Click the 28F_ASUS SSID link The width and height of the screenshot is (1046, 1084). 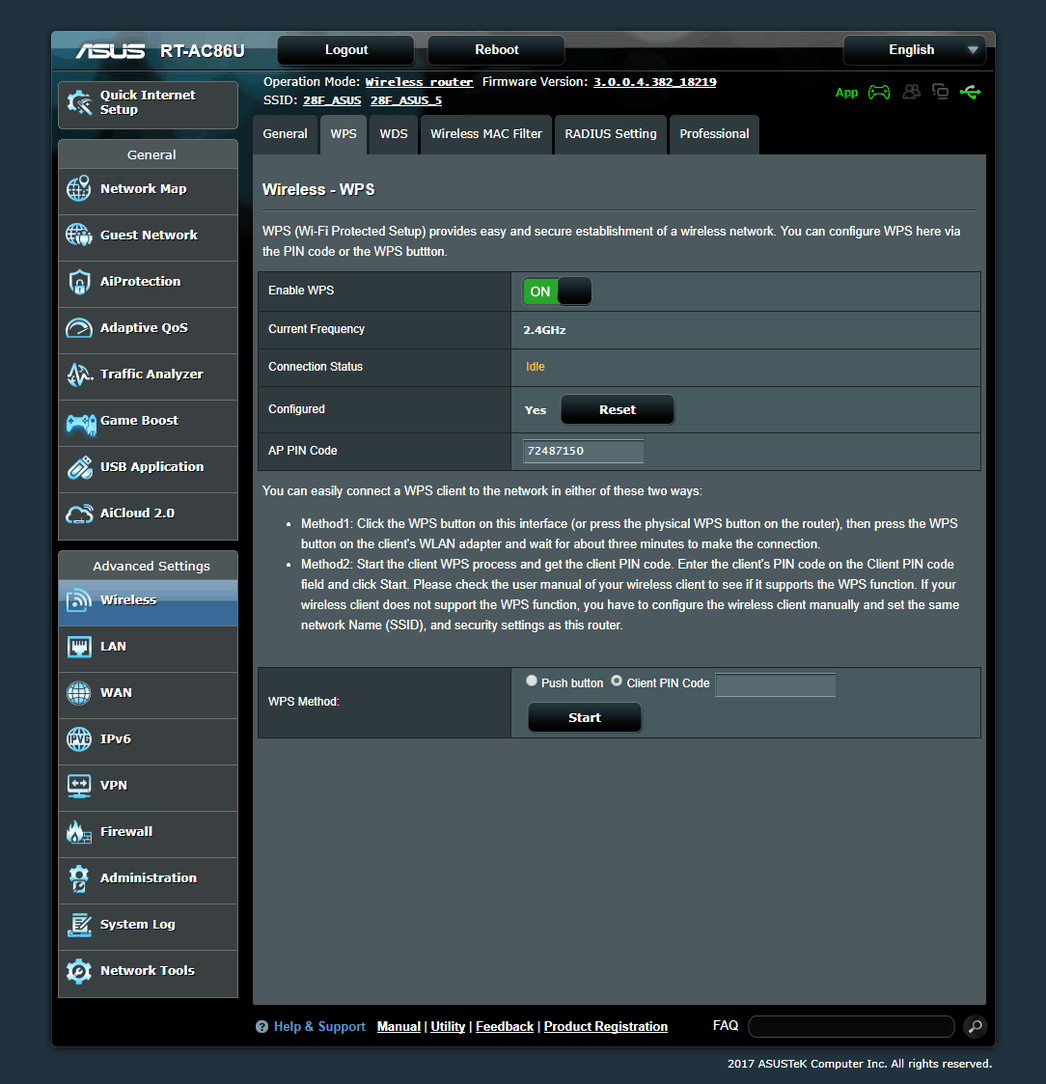click(332, 101)
